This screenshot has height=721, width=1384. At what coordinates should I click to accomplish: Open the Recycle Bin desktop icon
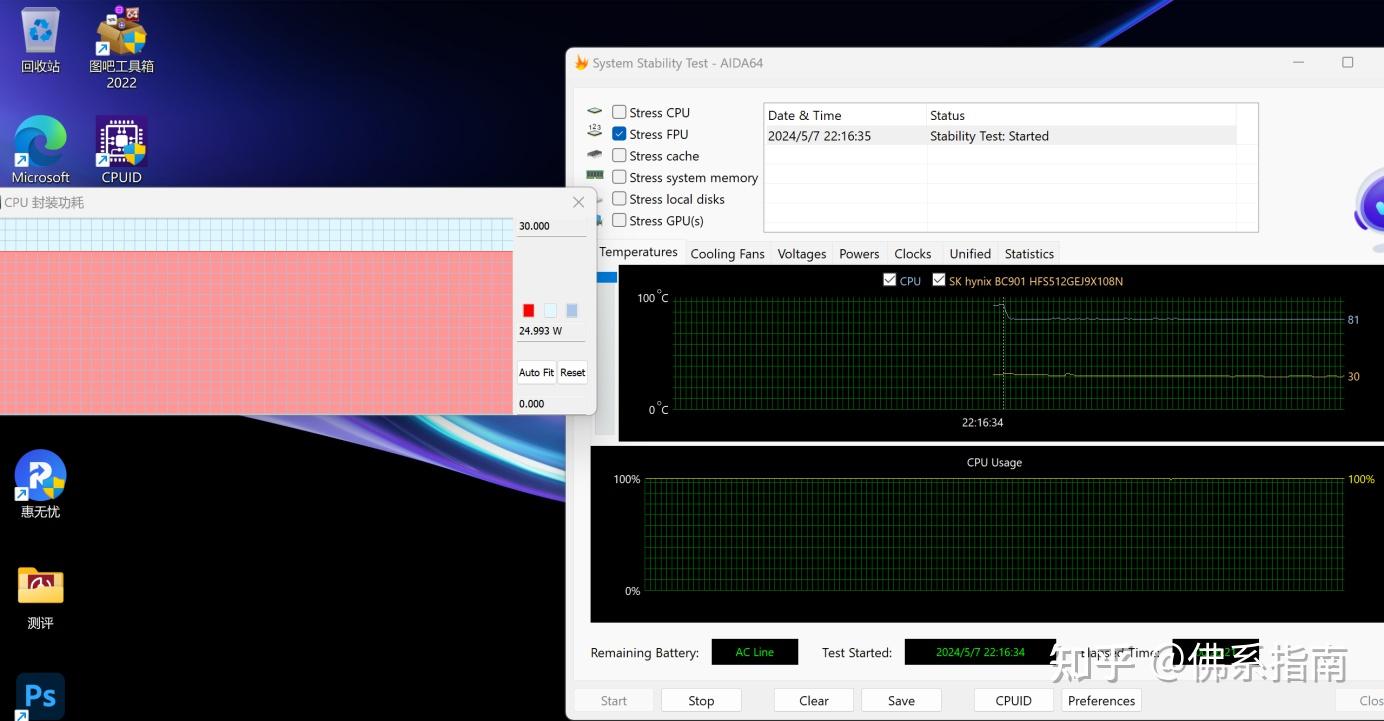(40, 40)
